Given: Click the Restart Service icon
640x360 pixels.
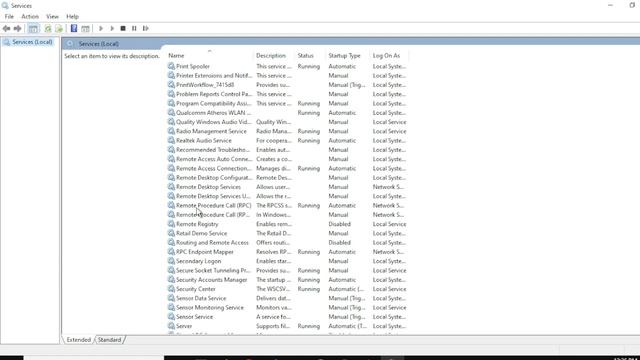Looking at the screenshot, I should [x=145, y=29].
